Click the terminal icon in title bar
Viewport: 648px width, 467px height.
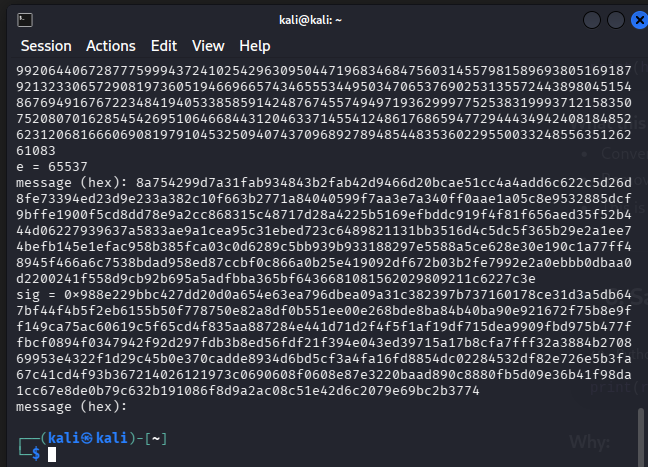pyautogui.click(x=25, y=20)
